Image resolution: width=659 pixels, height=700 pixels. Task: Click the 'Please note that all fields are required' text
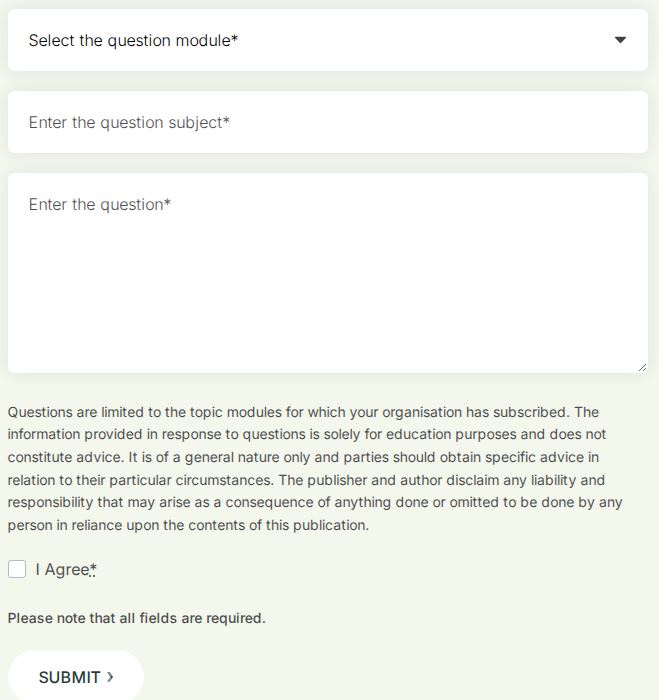pyautogui.click(x=136, y=618)
